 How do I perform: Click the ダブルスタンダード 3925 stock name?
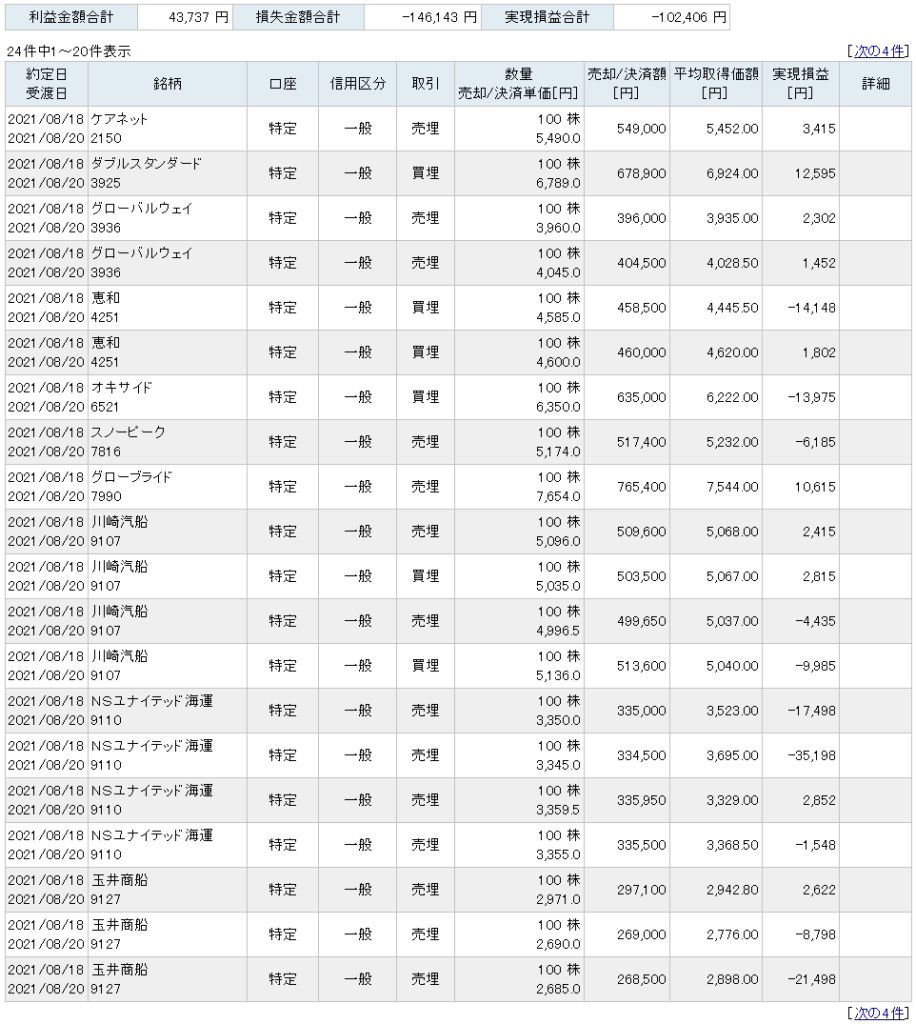point(146,173)
